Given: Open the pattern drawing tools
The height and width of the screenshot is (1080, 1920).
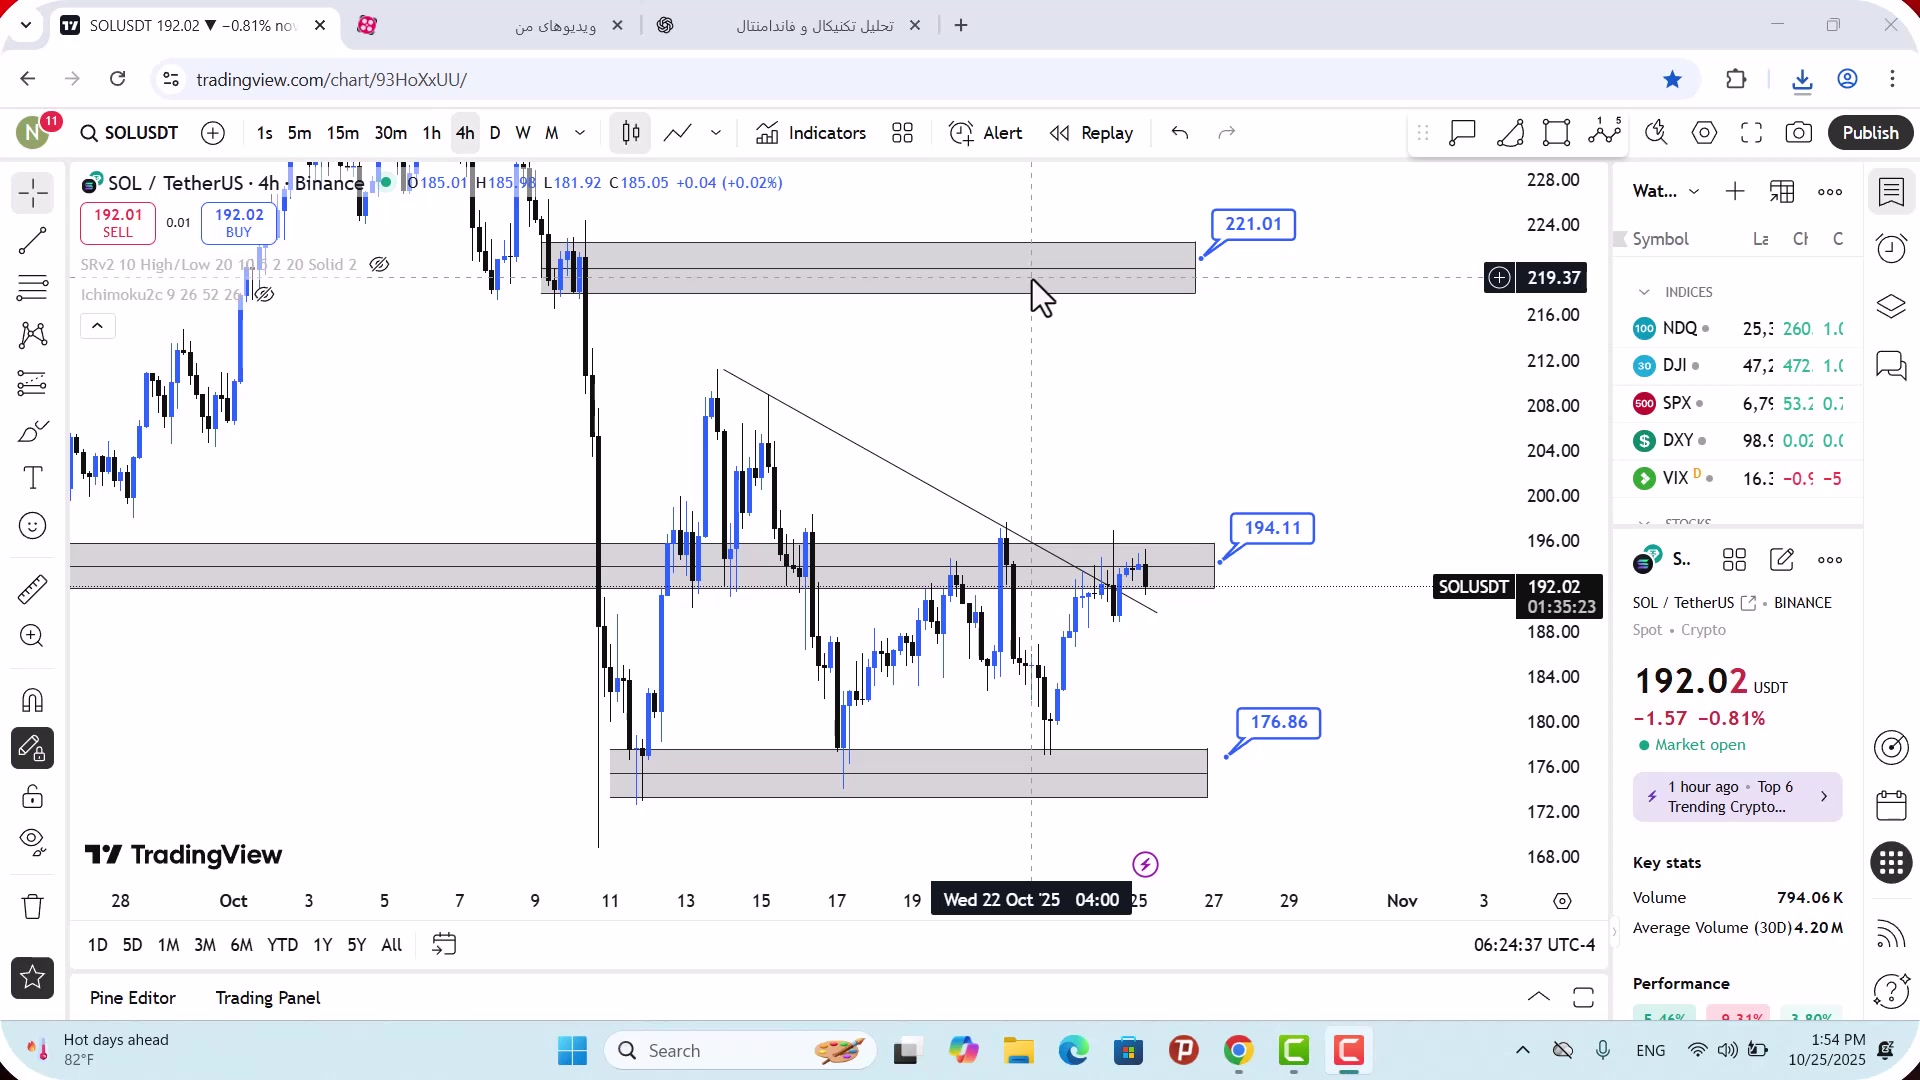Looking at the screenshot, I should [x=32, y=335].
